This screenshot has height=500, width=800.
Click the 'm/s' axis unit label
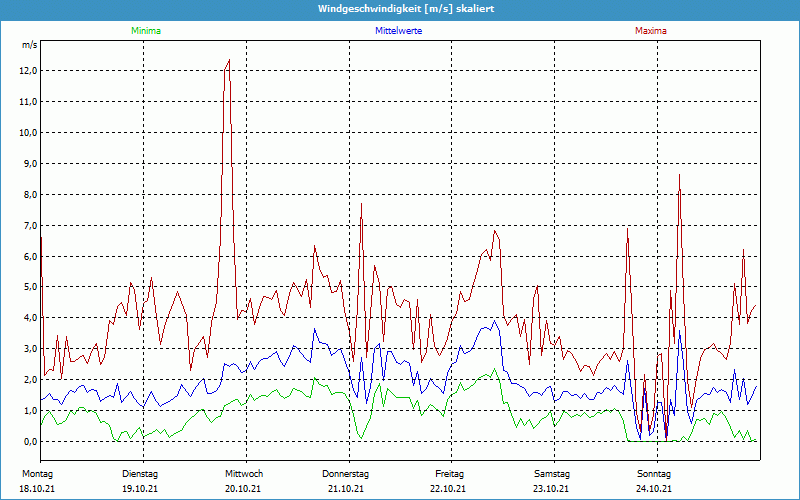[x=30, y=45]
